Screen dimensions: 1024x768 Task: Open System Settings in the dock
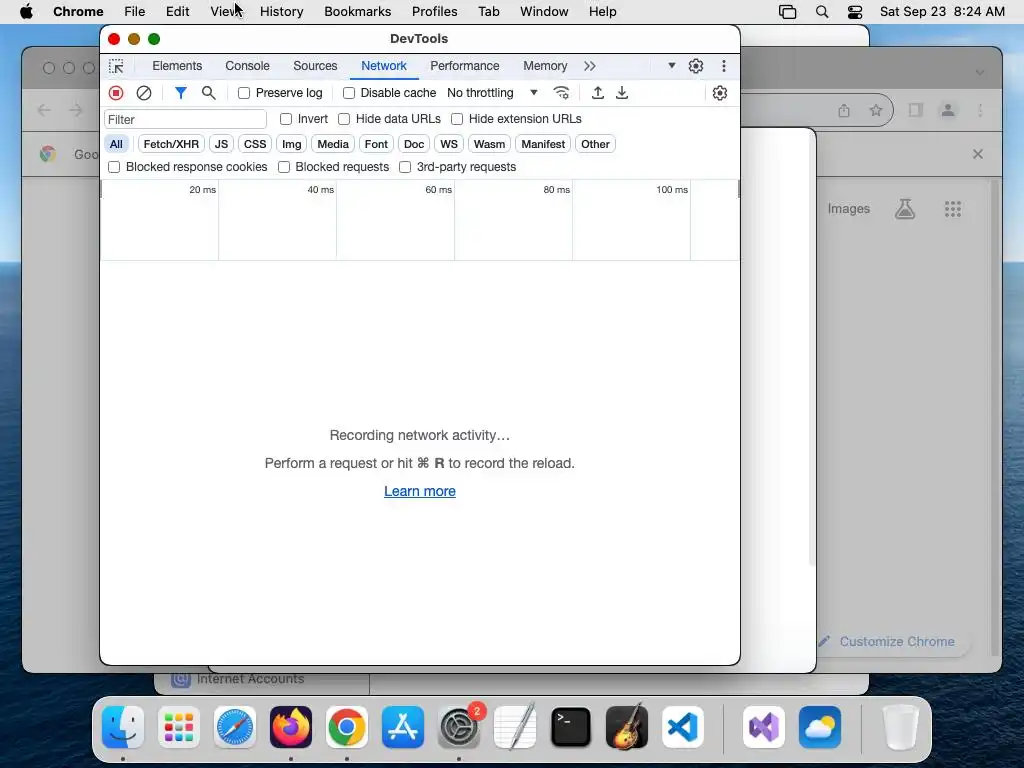tap(458, 727)
